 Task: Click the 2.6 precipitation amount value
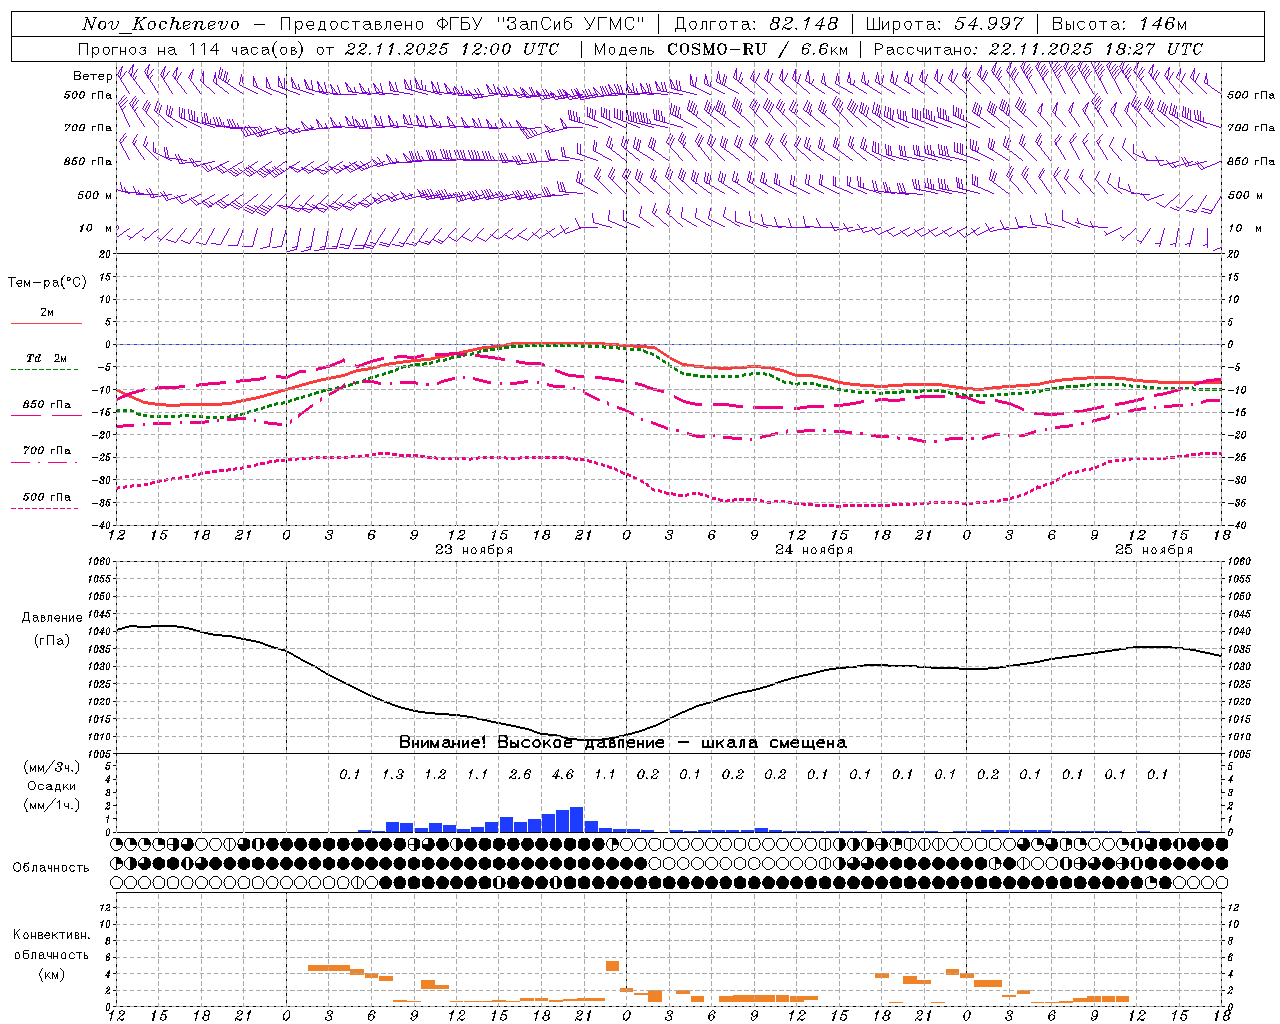pyautogui.click(x=520, y=774)
